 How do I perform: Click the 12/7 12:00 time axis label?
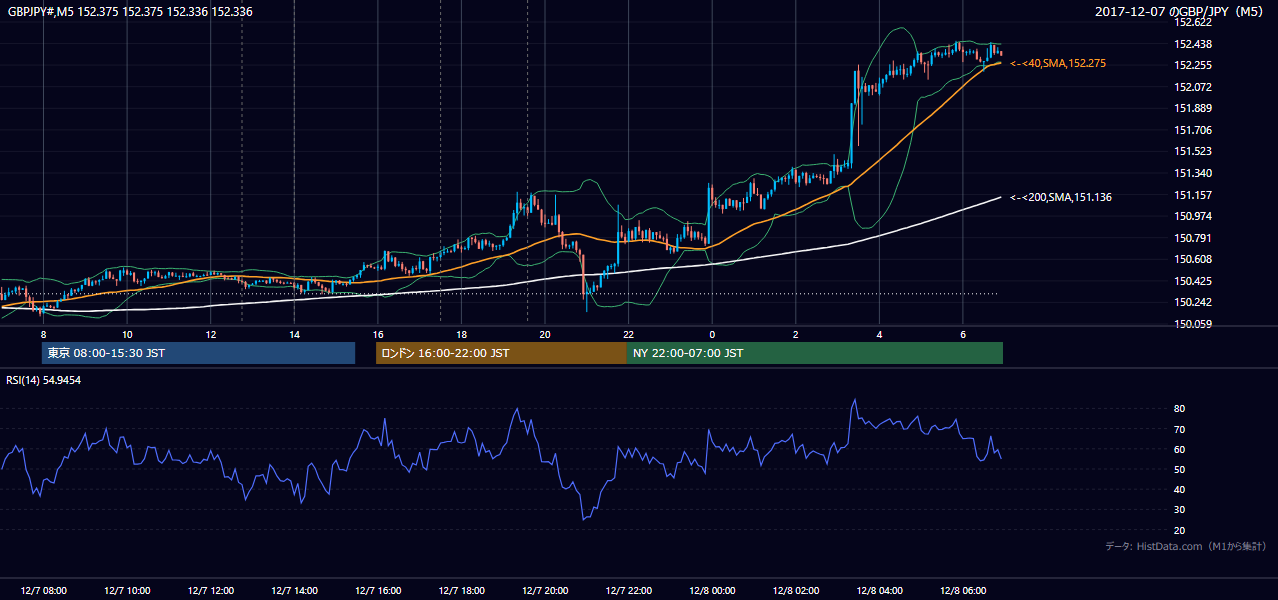pyautogui.click(x=211, y=590)
